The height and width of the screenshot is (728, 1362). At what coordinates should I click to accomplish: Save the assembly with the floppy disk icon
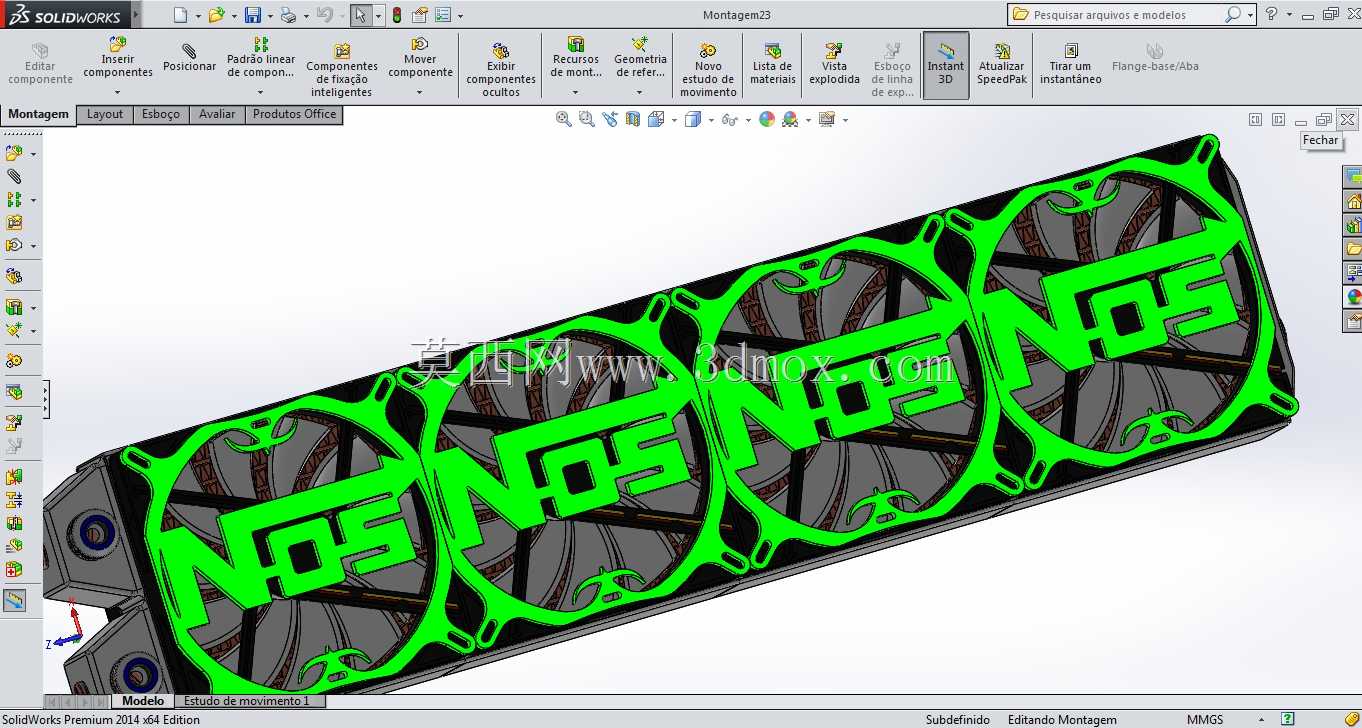(253, 15)
